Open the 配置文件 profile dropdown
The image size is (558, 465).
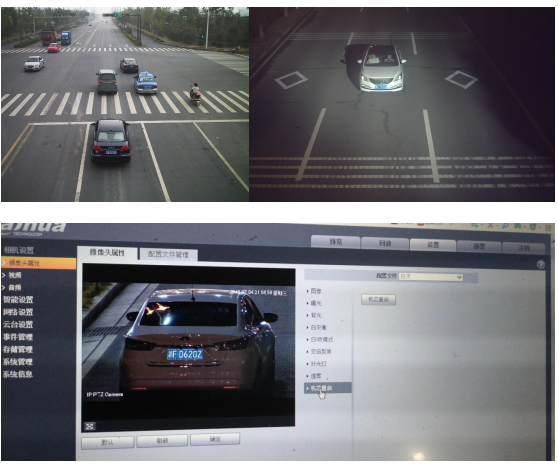click(431, 276)
